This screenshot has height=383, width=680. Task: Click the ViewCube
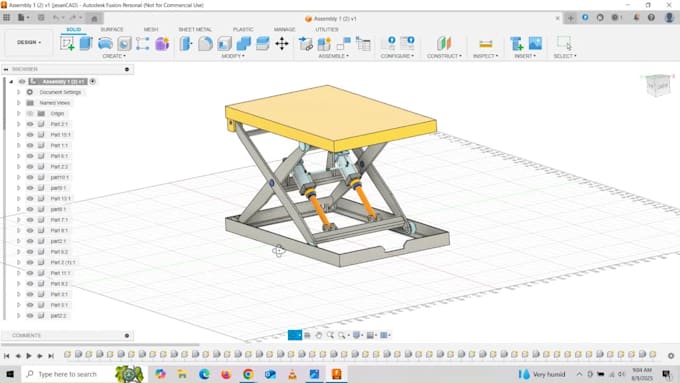coord(658,85)
